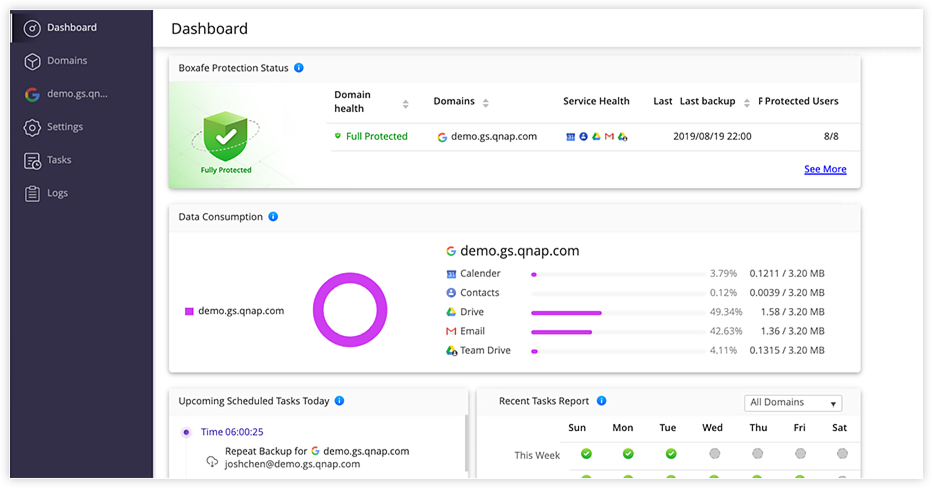Screen dimensions: 932x488
Task: Click the Settings gear icon in sidebar
Action: [x=32, y=127]
